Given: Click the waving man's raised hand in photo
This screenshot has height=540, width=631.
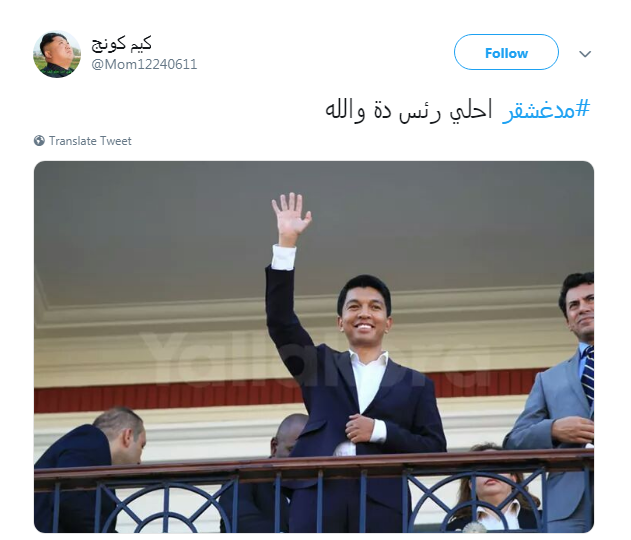Looking at the screenshot, I should [291, 216].
